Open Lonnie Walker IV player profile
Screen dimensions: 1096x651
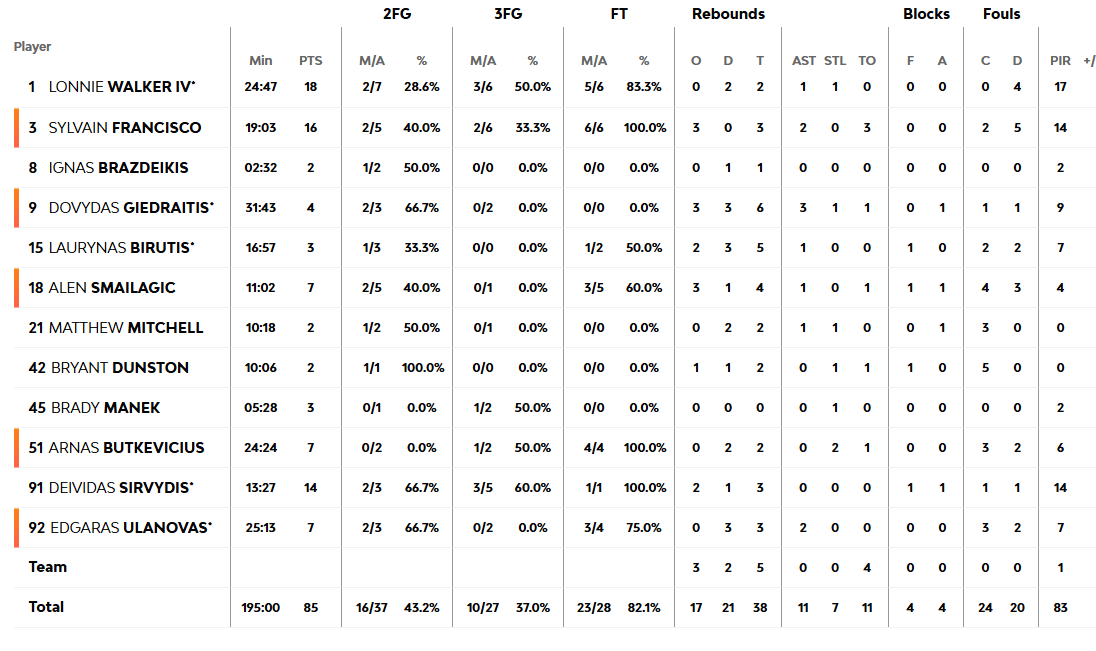[121, 87]
